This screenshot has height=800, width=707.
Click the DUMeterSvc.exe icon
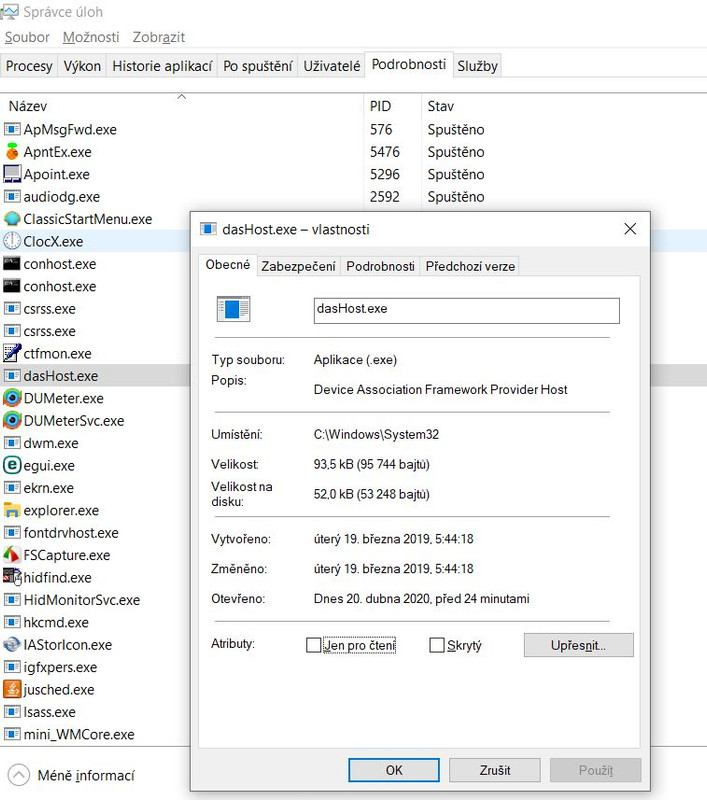tap(12, 420)
